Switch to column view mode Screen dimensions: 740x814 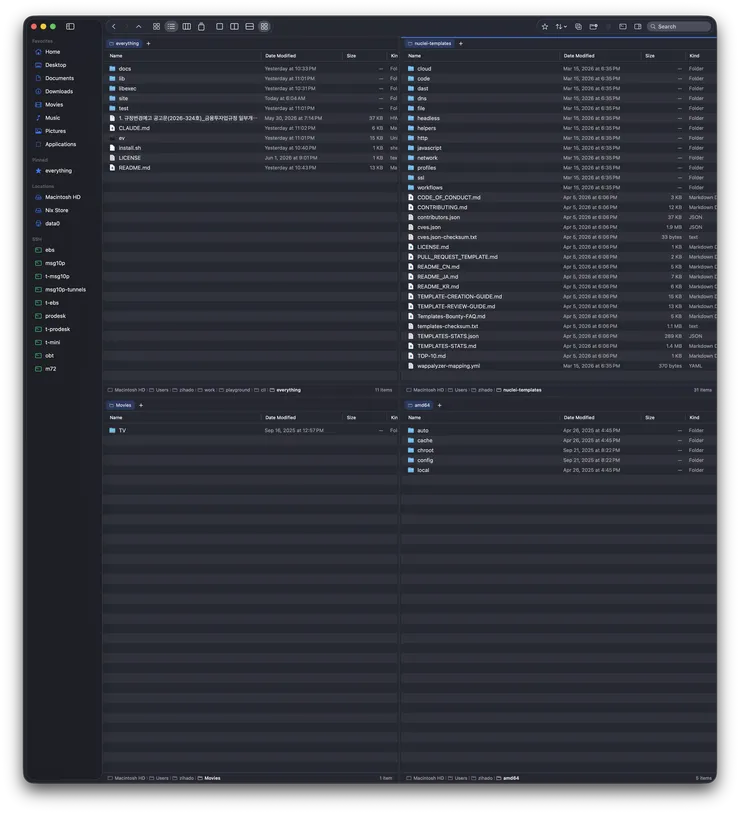click(186, 26)
